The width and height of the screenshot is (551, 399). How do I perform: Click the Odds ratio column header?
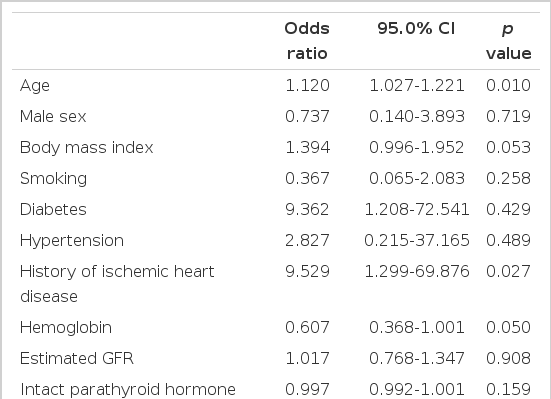[x=307, y=41]
